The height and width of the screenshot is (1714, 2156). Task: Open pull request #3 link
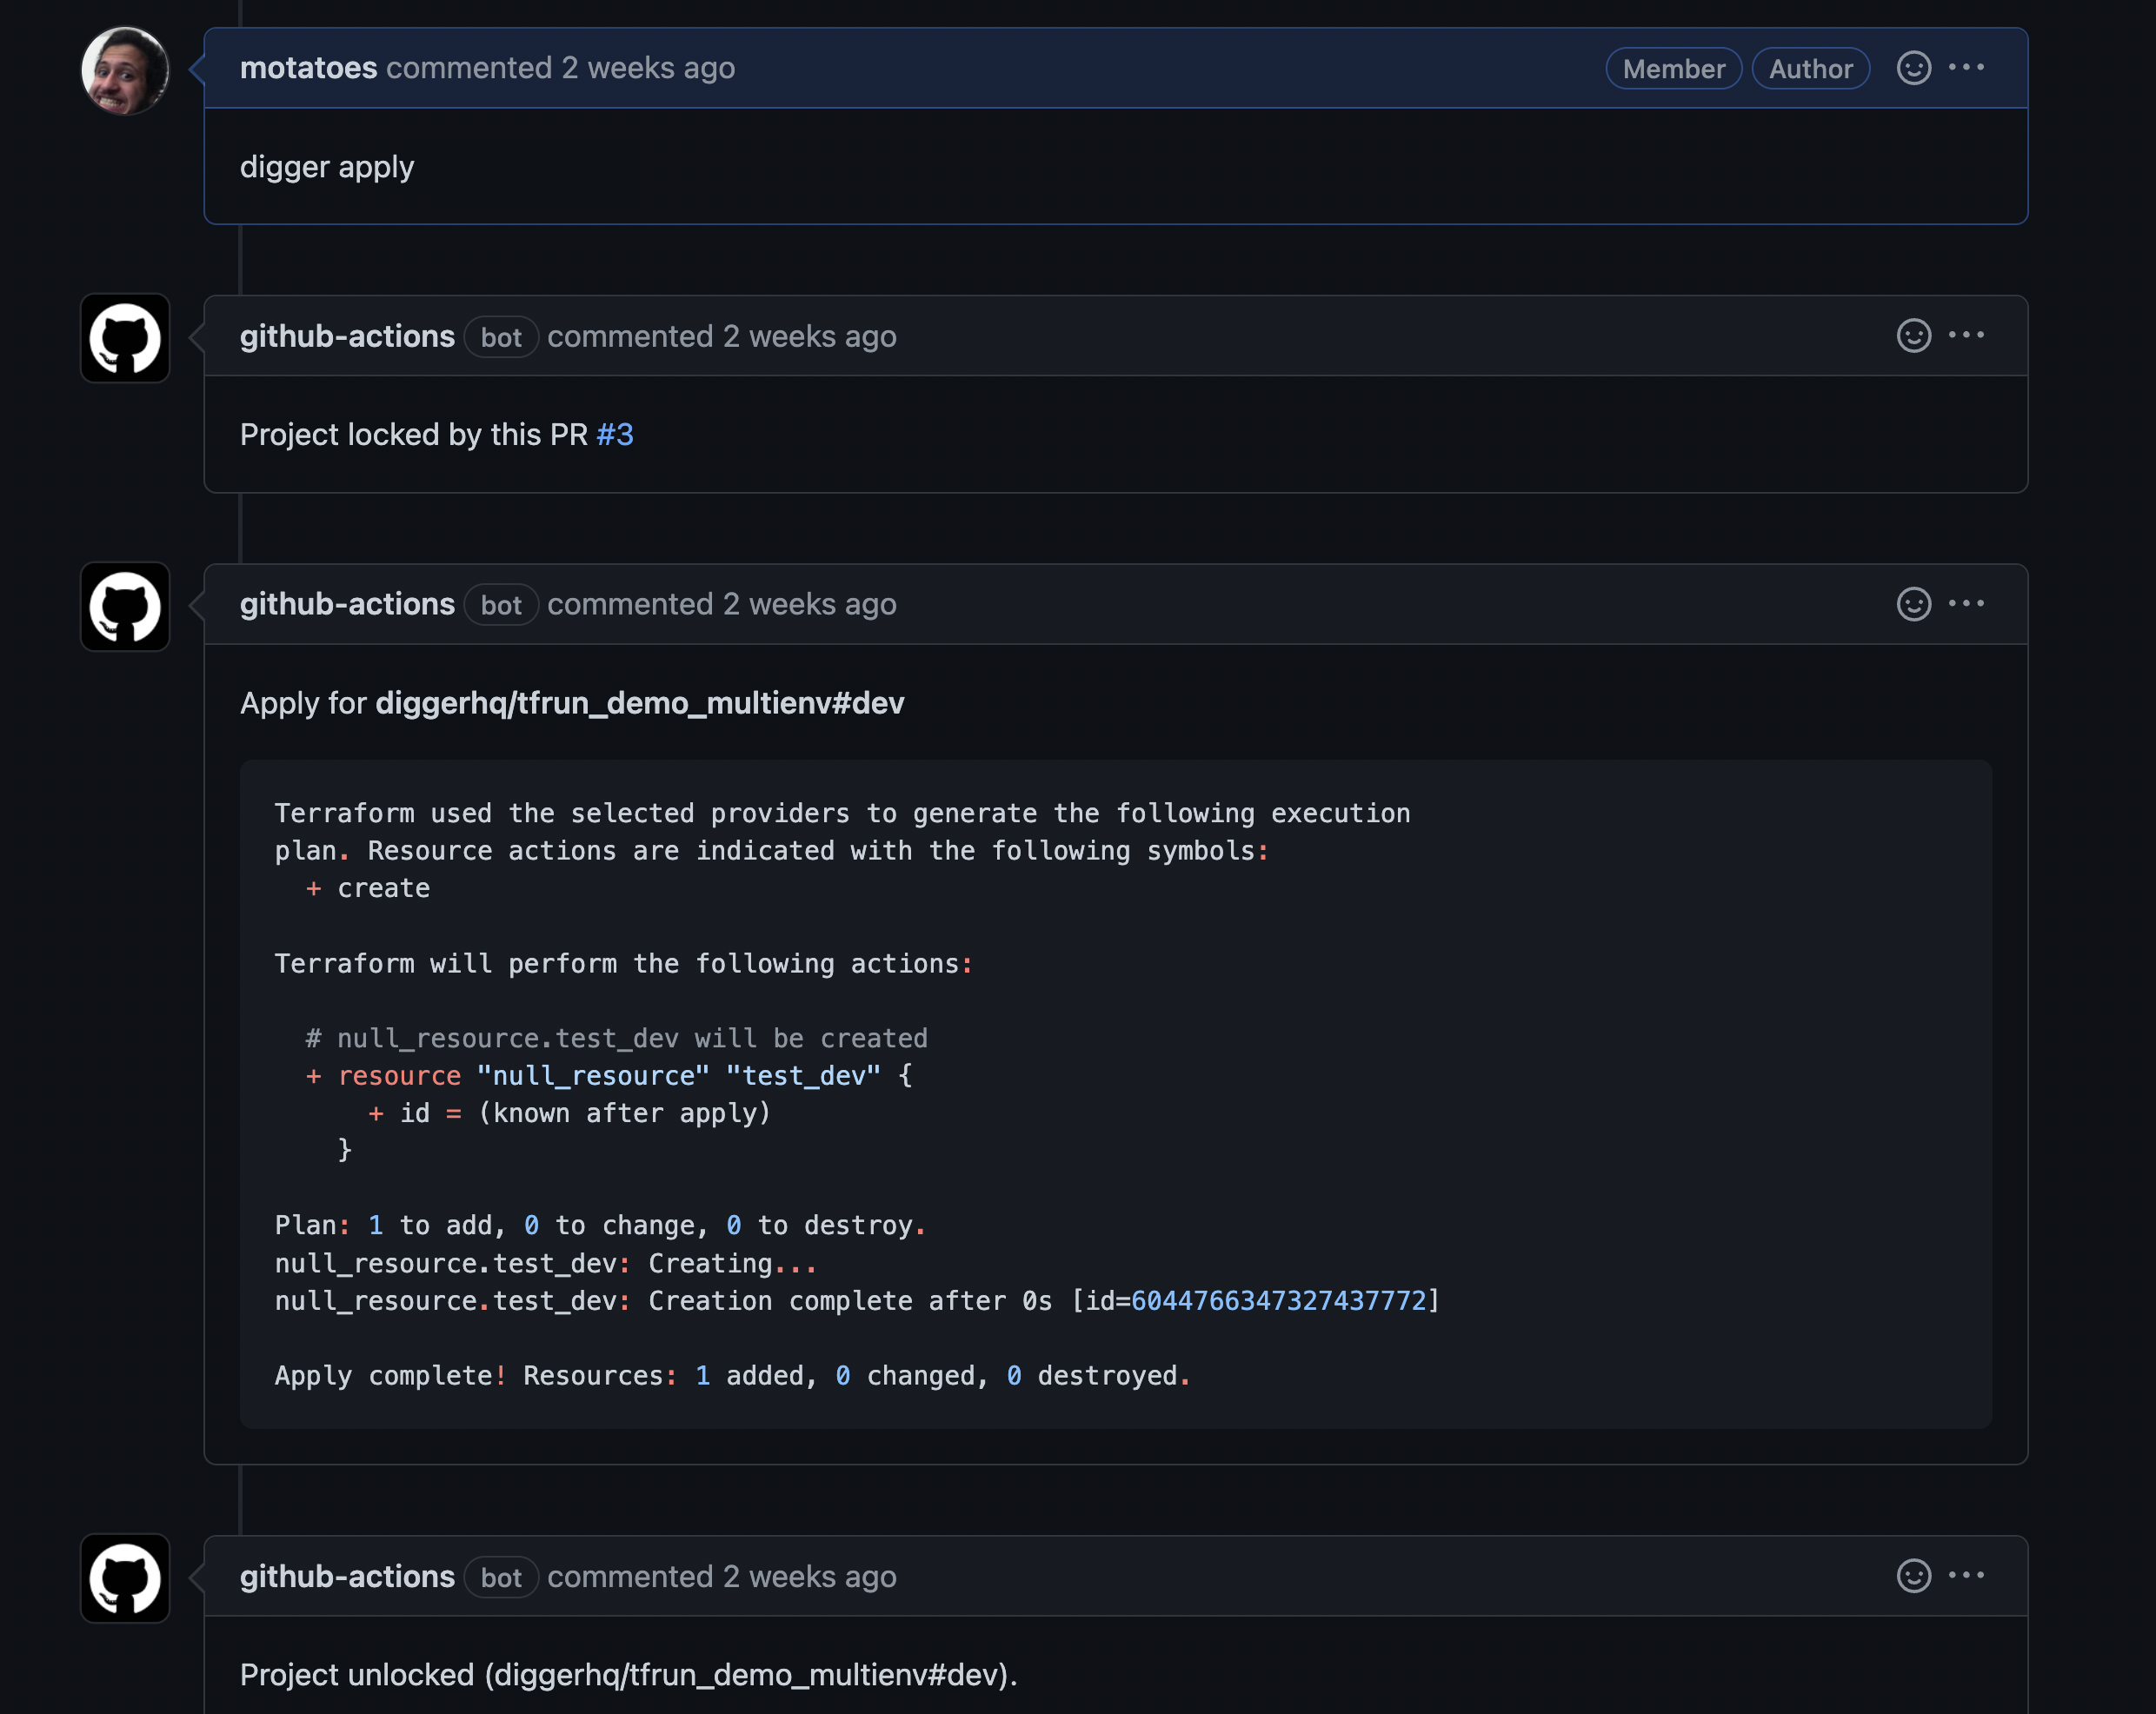point(614,435)
